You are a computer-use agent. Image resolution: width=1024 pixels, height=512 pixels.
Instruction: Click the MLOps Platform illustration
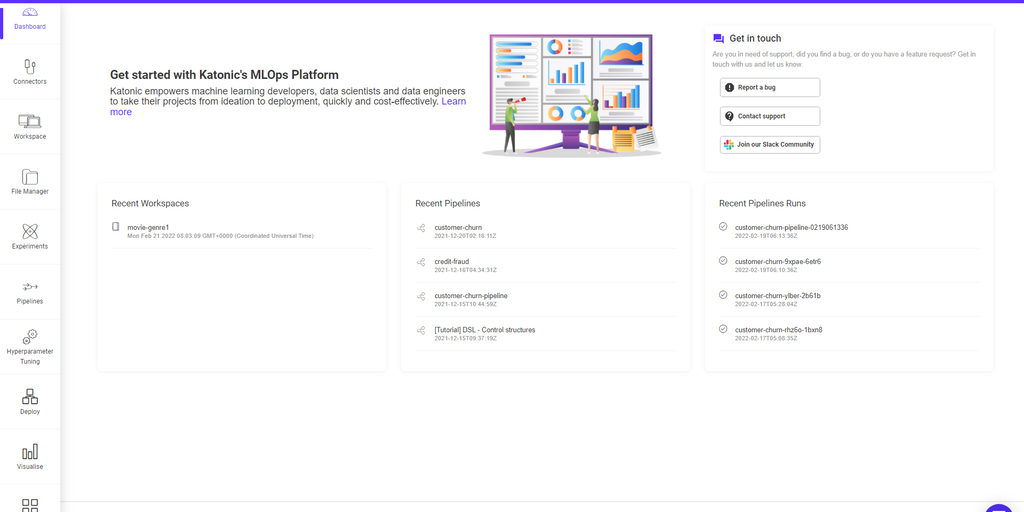571,95
